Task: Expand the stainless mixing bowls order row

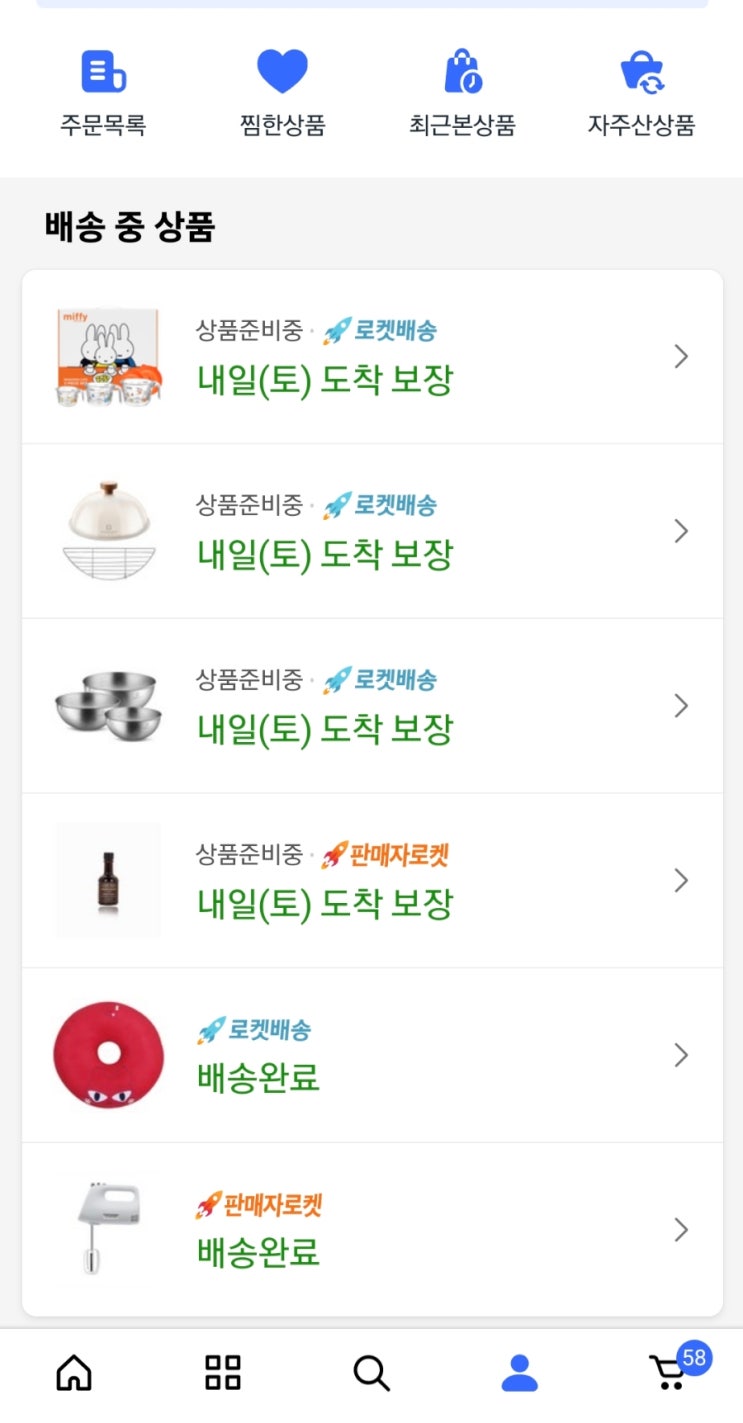Action: point(681,706)
